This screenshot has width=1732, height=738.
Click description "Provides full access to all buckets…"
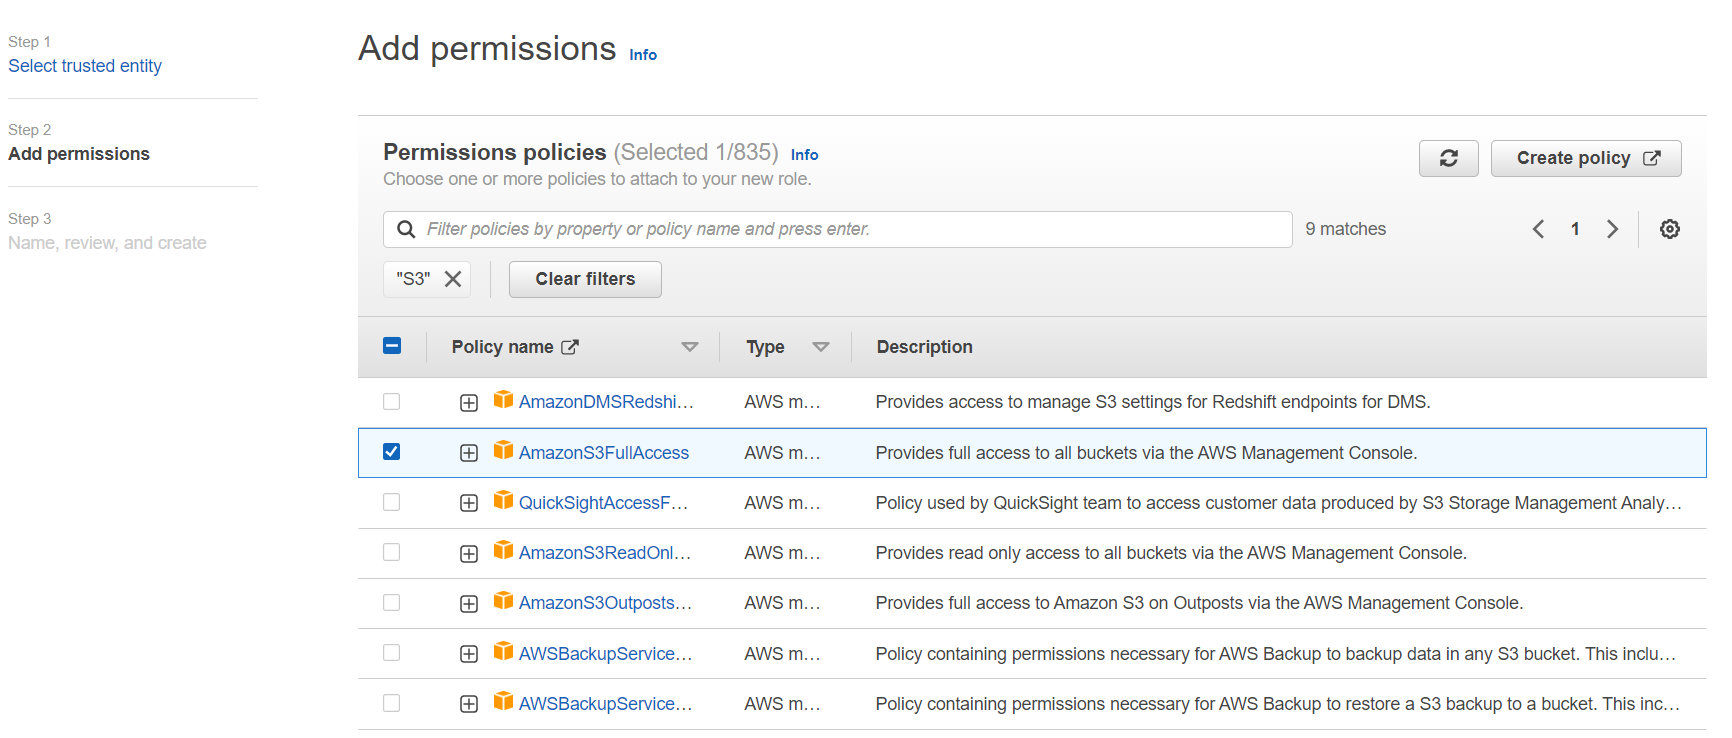(x=1146, y=453)
